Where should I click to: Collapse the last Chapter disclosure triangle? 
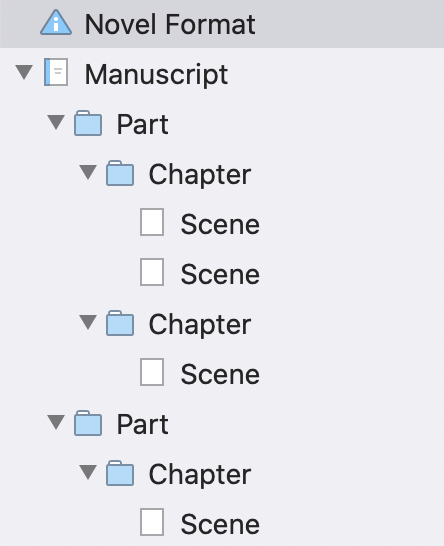(88, 472)
